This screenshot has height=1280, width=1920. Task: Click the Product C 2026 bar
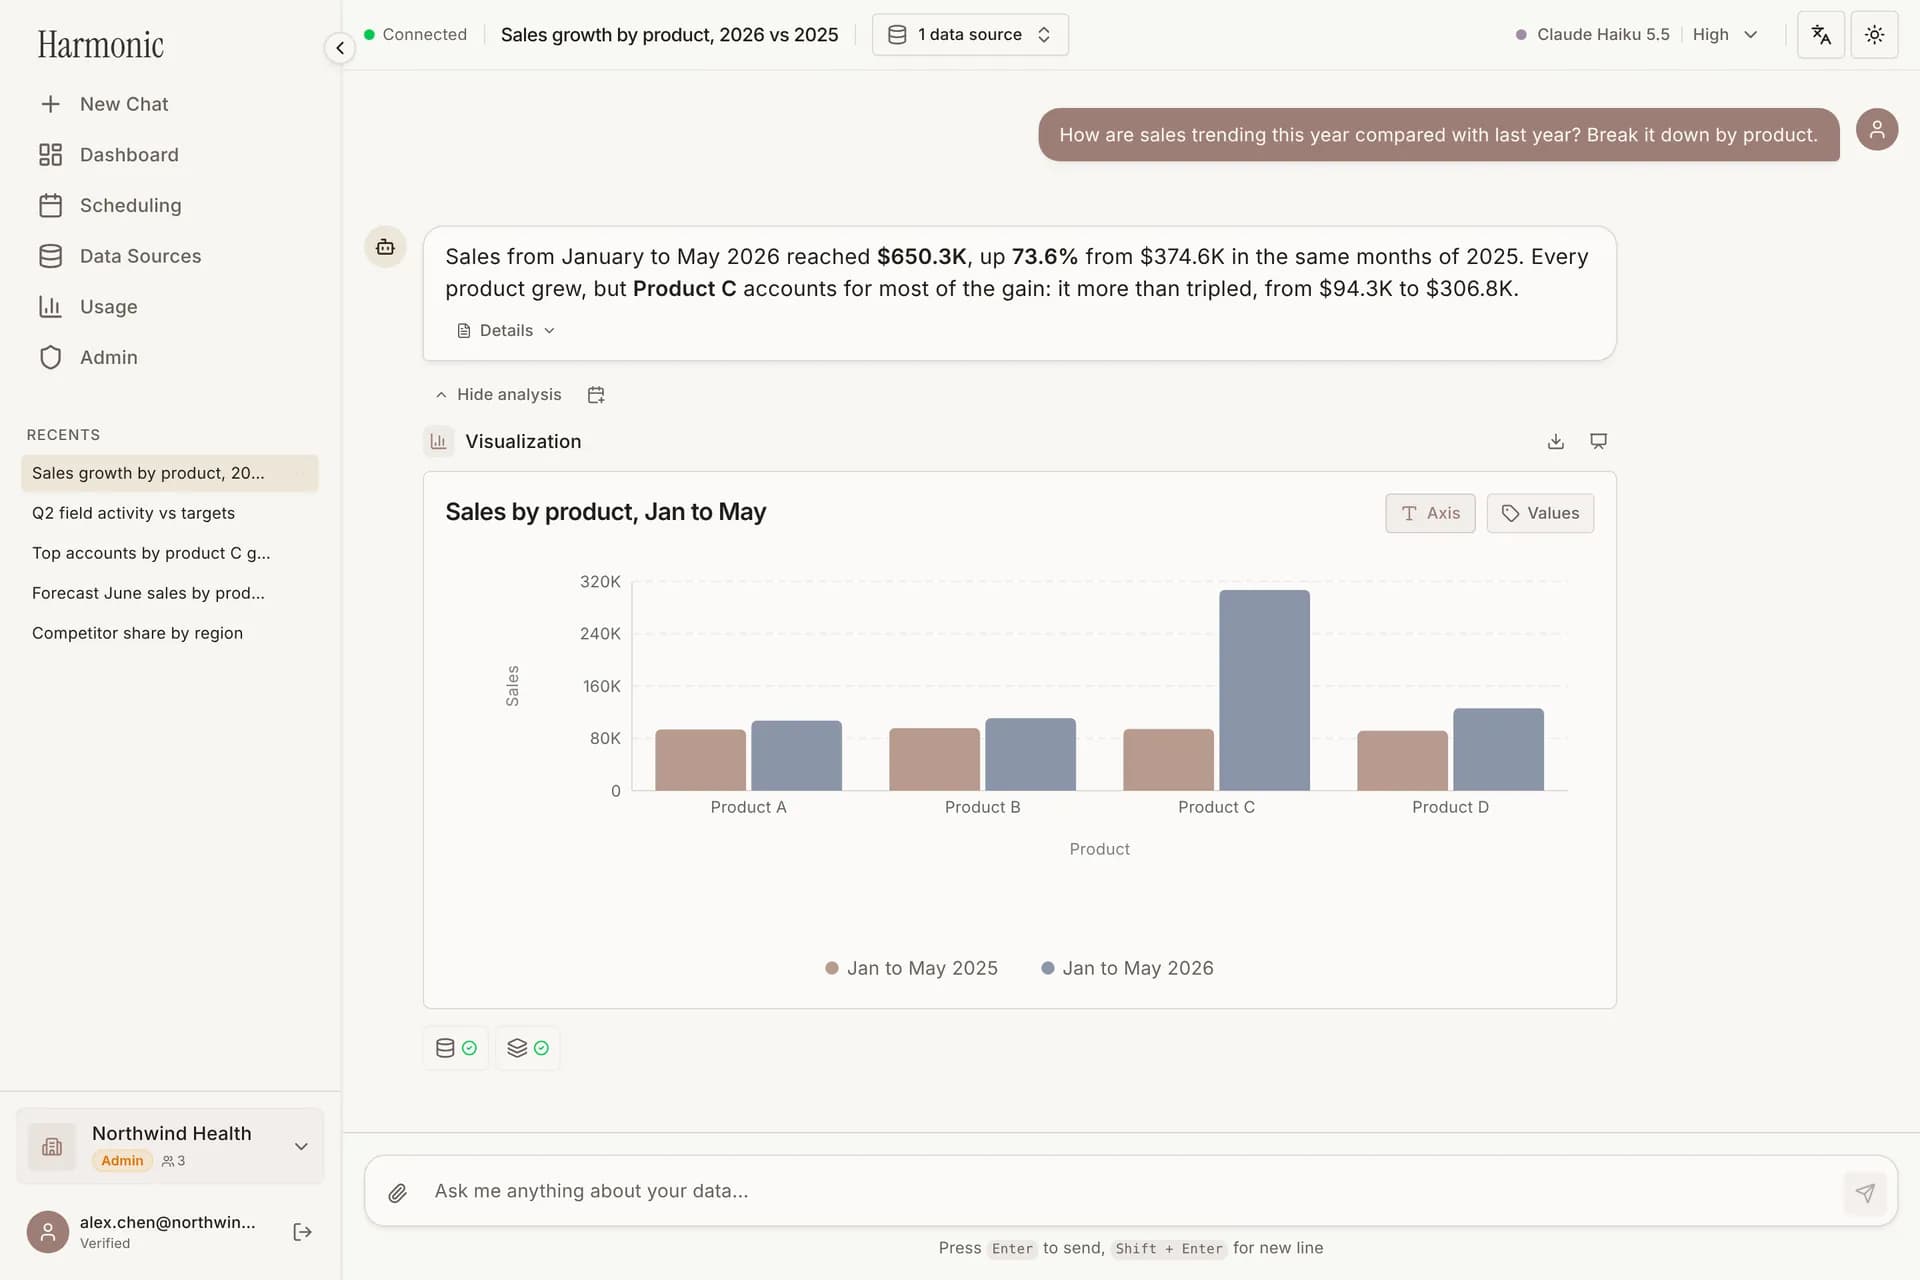tap(1264, 690)
